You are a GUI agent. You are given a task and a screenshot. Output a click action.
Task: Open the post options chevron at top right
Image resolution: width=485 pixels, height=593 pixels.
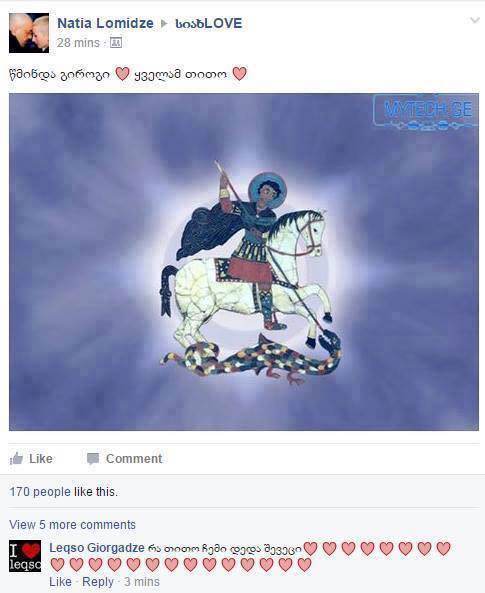click(x=475, y=20)
